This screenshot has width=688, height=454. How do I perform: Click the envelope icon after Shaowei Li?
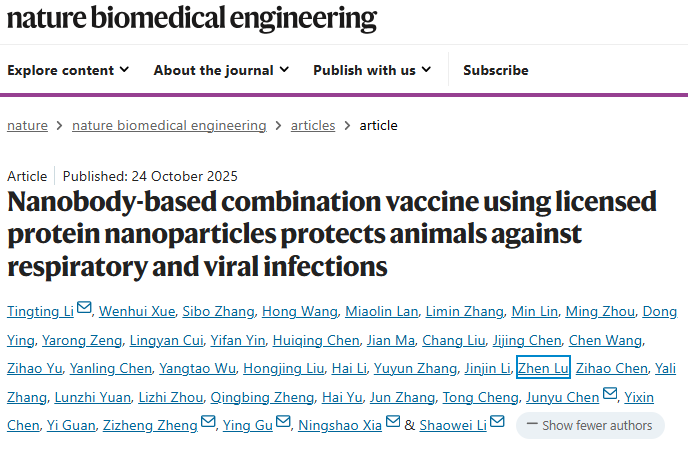coord(497,424)
